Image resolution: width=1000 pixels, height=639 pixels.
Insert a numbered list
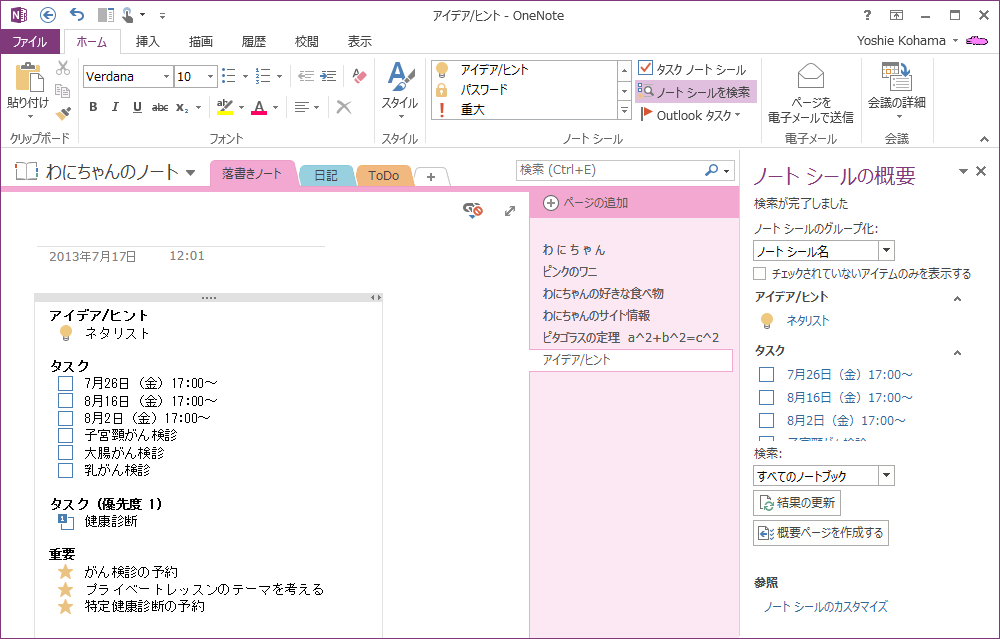[263, 76]
